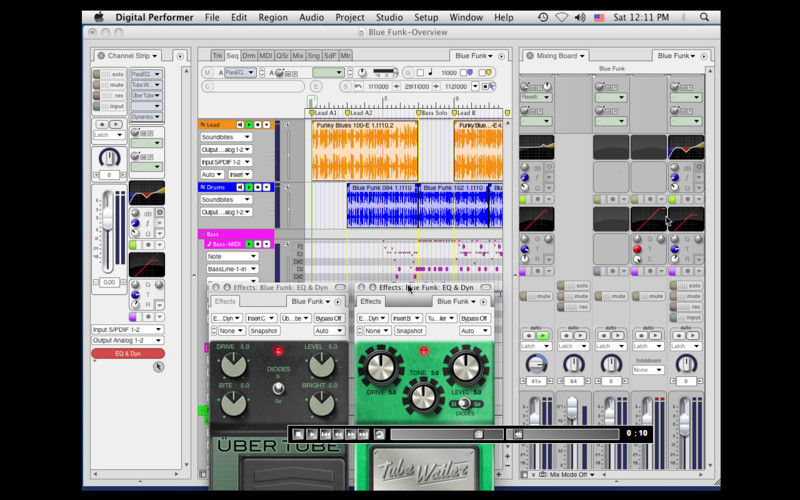Open the Insert C dropdown in left Effects window
Viewport: 800px width, 500px height.
coord(261,318)
